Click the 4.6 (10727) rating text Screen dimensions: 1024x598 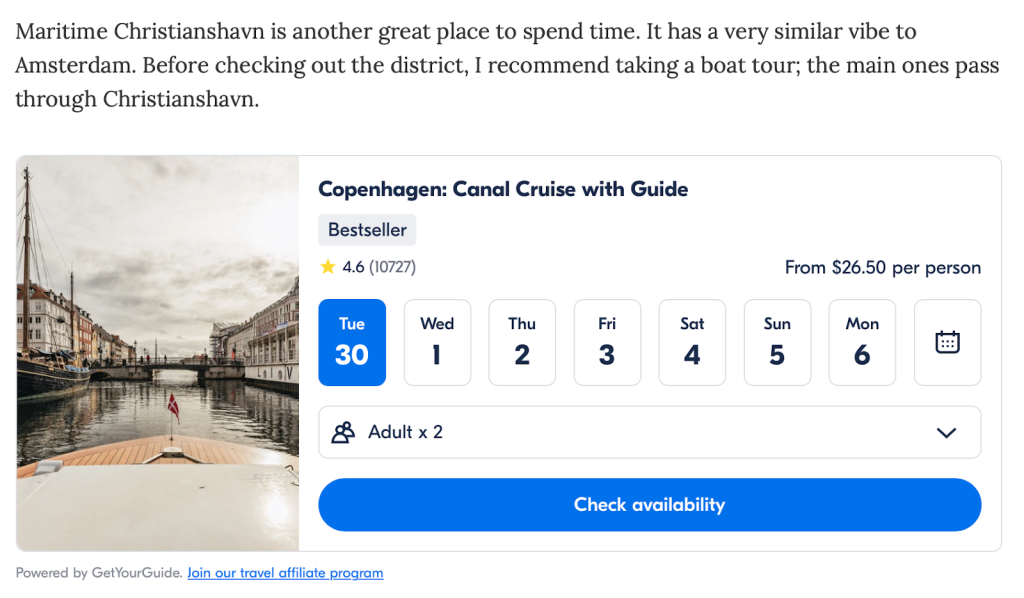[x=378, y=267]
